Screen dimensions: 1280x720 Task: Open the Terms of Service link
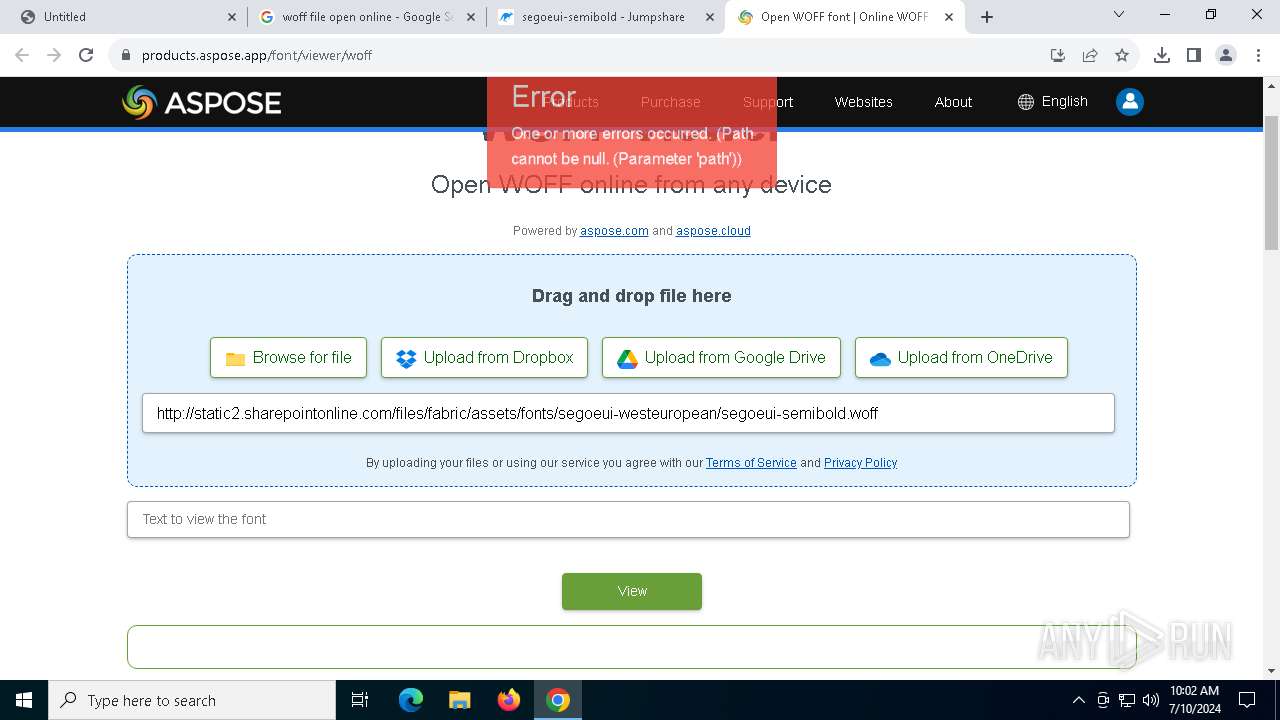(751, 463)
